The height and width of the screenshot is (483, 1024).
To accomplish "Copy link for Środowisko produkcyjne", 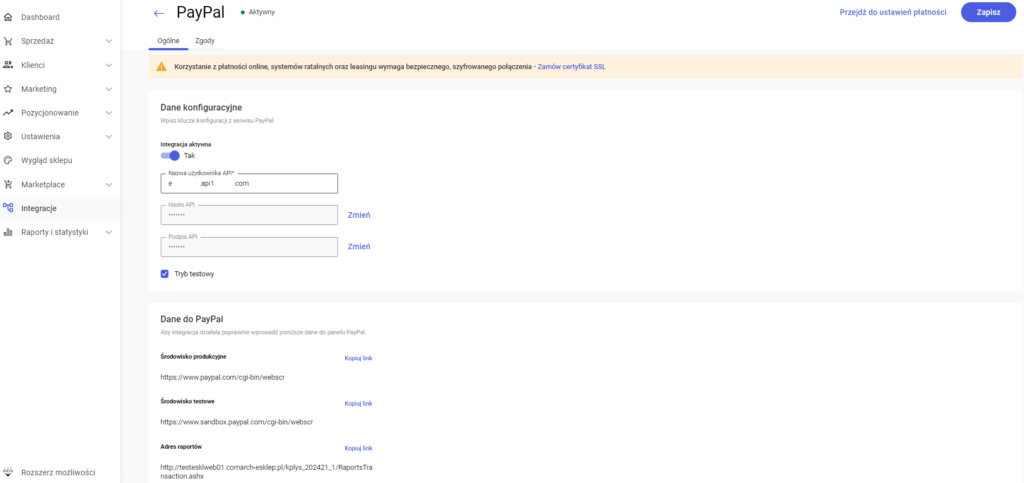I will pyautogui.click(x=359, y=358).
